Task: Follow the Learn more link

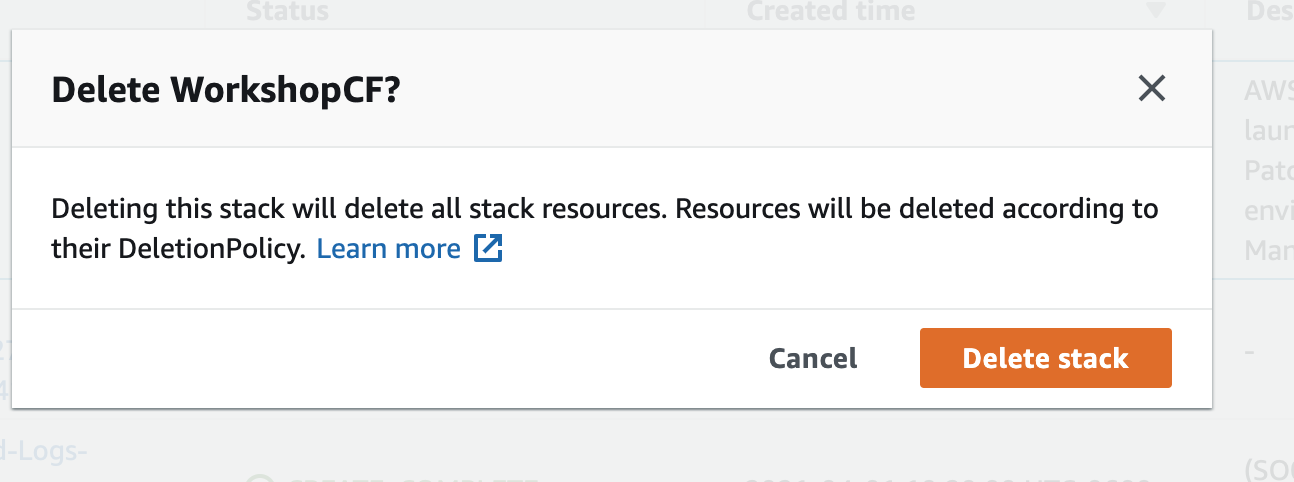Action: pyautogui.click(x=388, y=249)
